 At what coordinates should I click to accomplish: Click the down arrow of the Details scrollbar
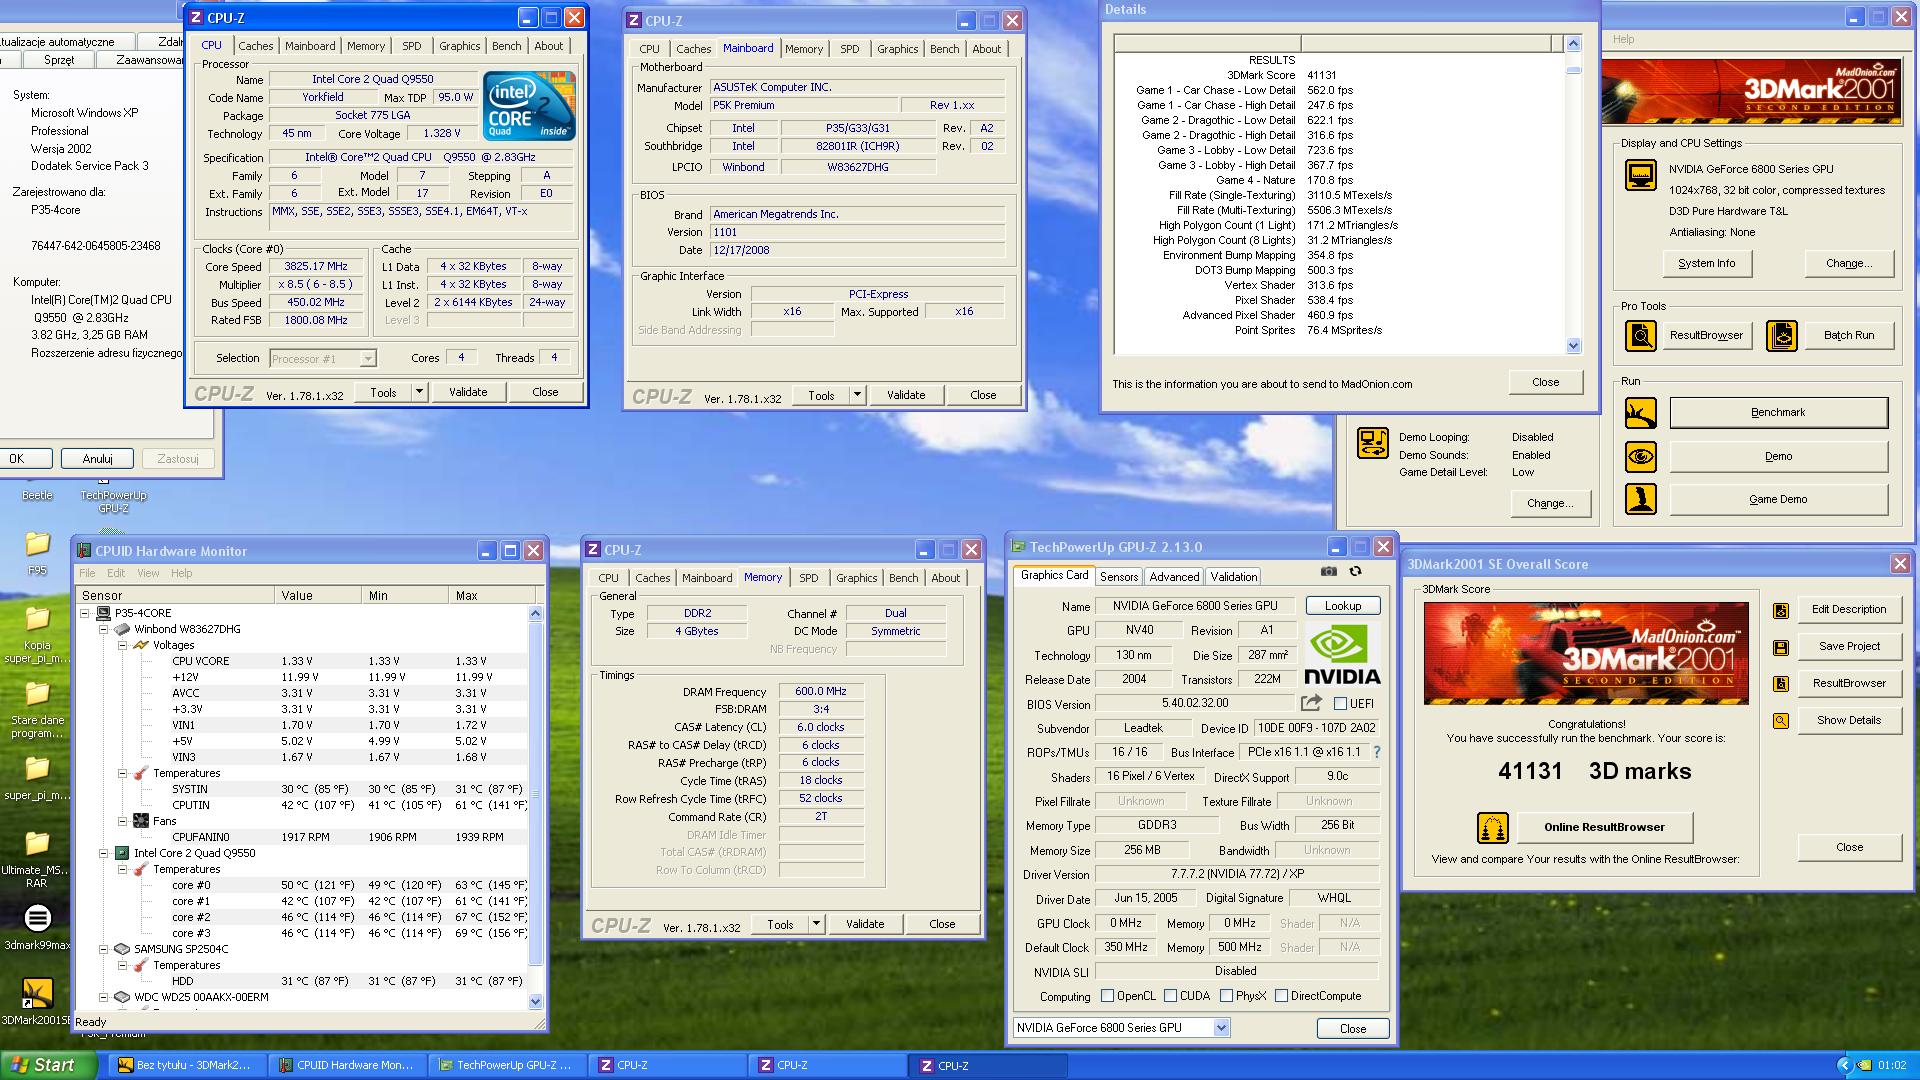coord(1573,346)
